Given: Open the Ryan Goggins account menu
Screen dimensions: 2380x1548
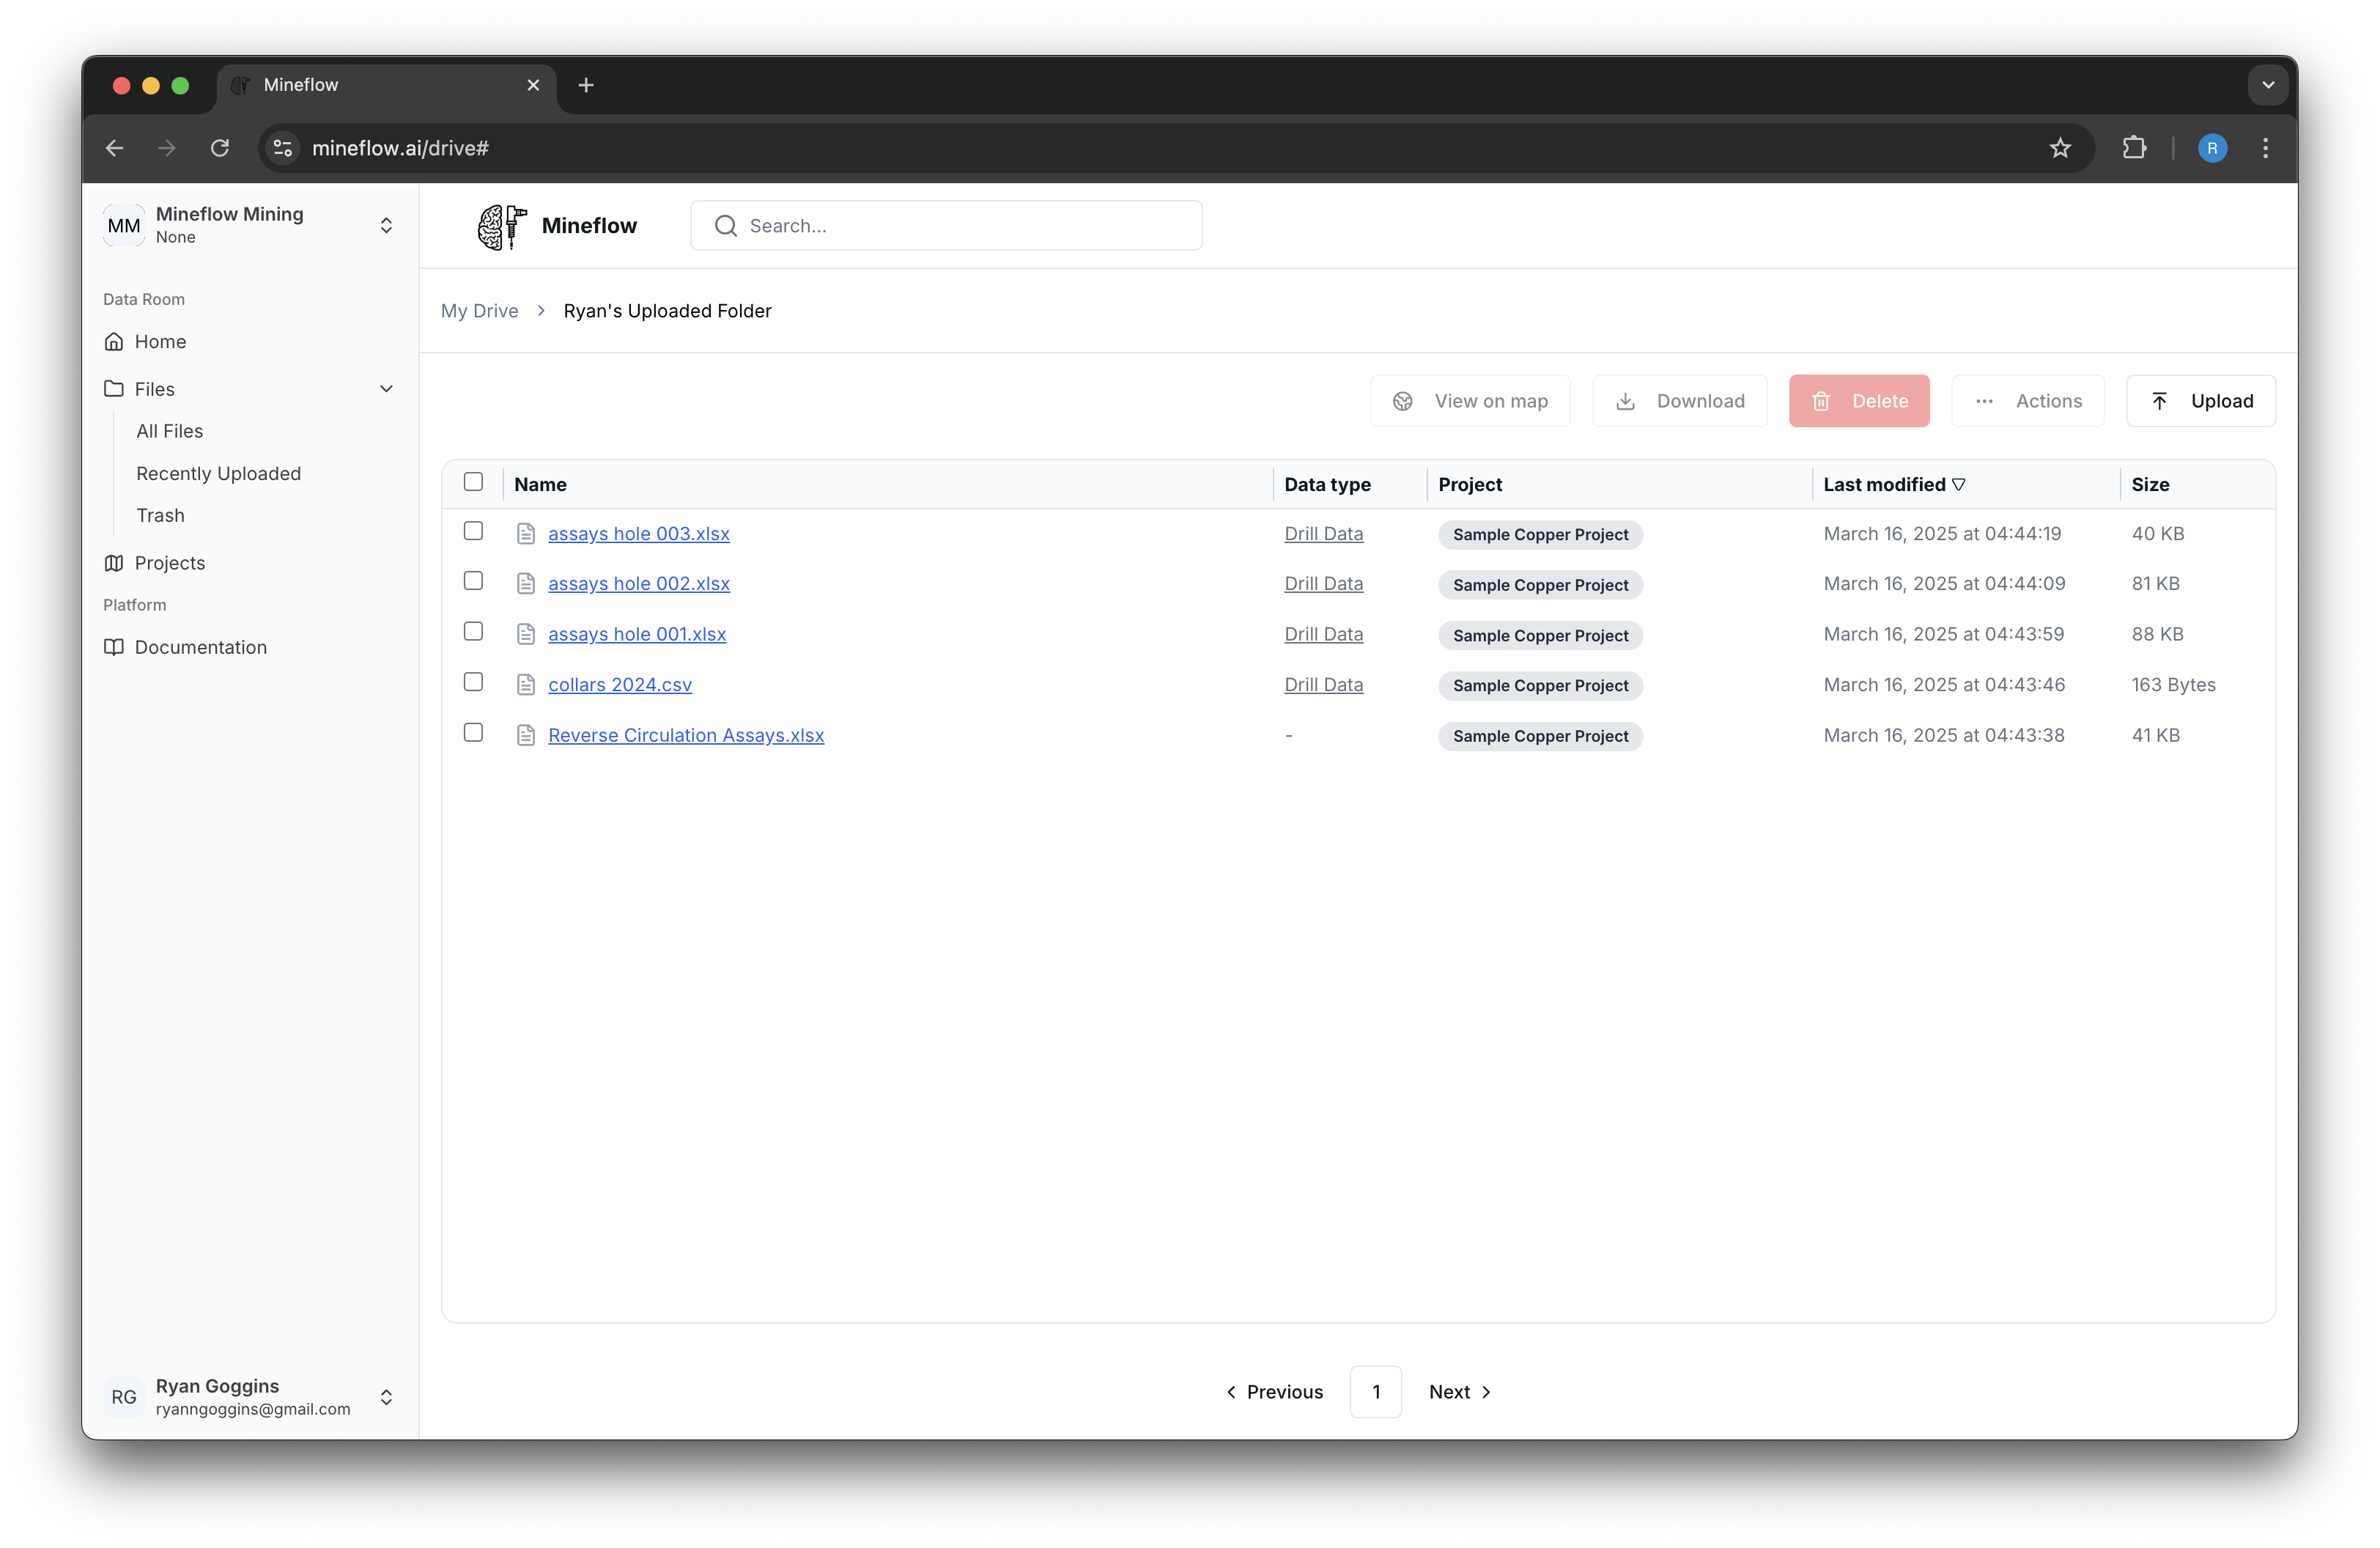Looking at the screenshot, I should coord(250,1397).
